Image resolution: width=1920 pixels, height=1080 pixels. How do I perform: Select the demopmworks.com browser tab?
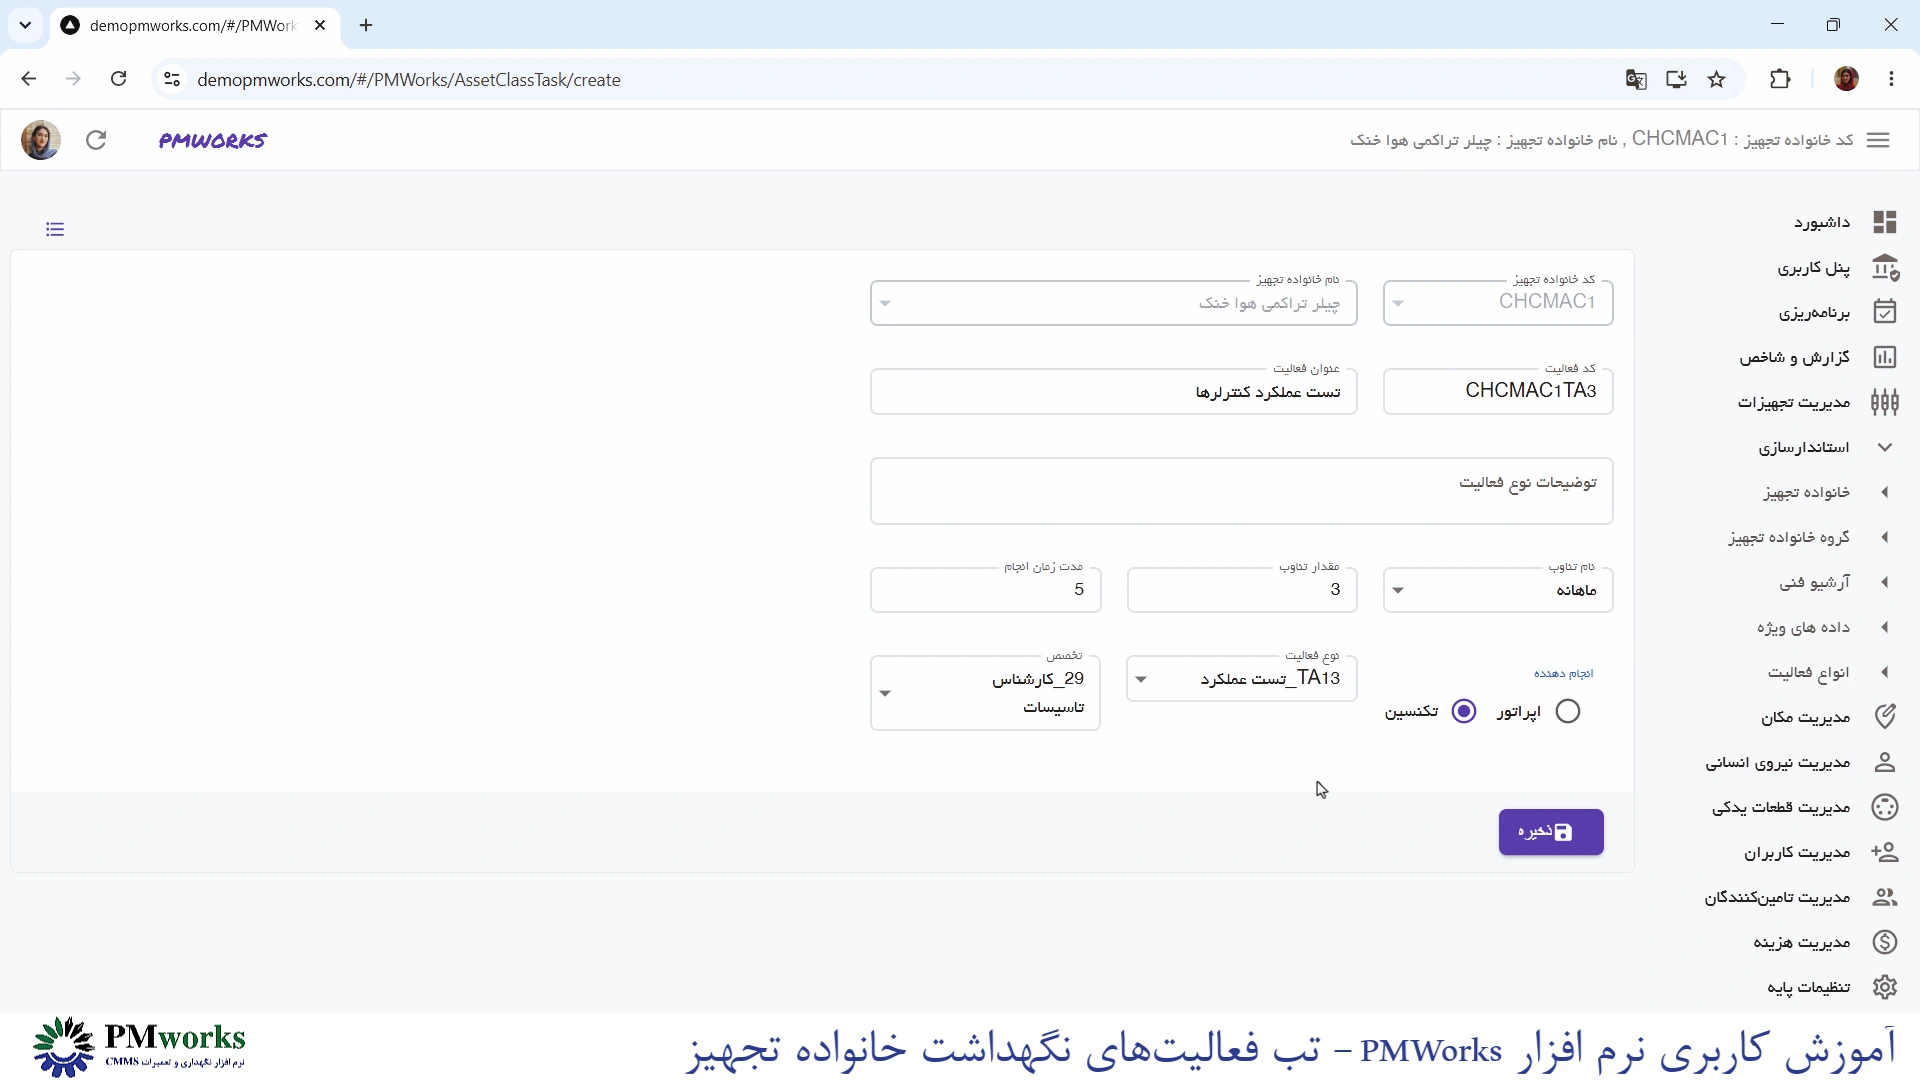194,25
